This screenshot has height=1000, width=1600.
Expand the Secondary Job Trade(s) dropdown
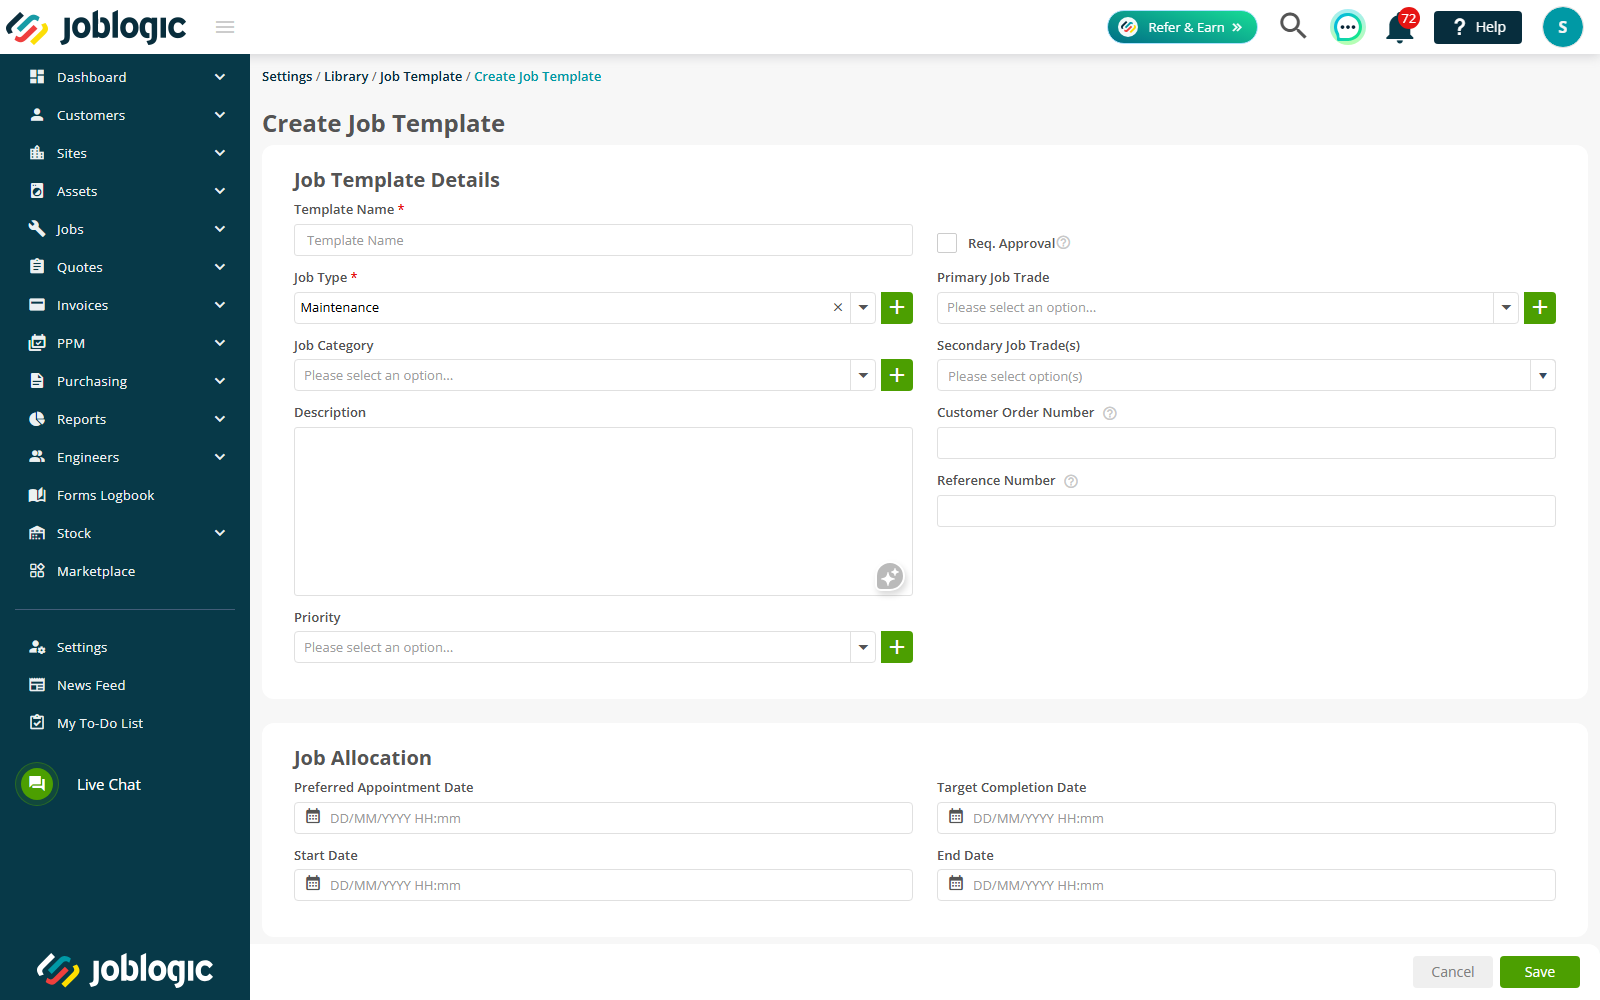[1246, 375]
